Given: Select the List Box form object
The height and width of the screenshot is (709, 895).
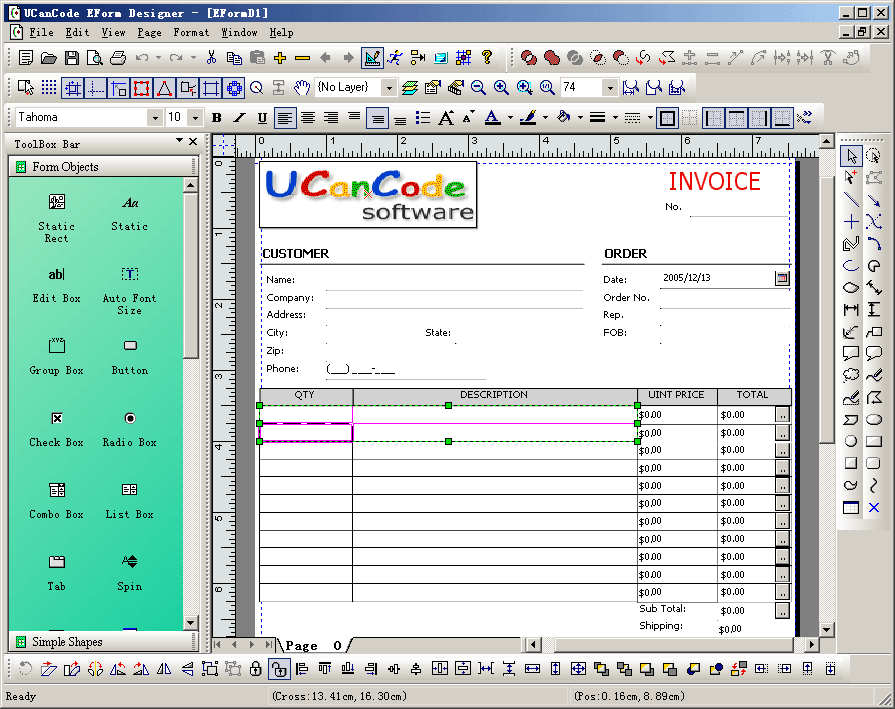Looking at the screenshot, I should tap(130, 501).
